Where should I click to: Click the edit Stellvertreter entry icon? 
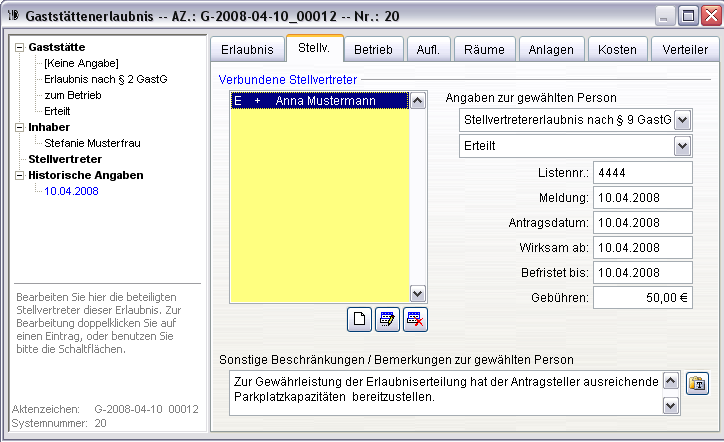point(387,319)
